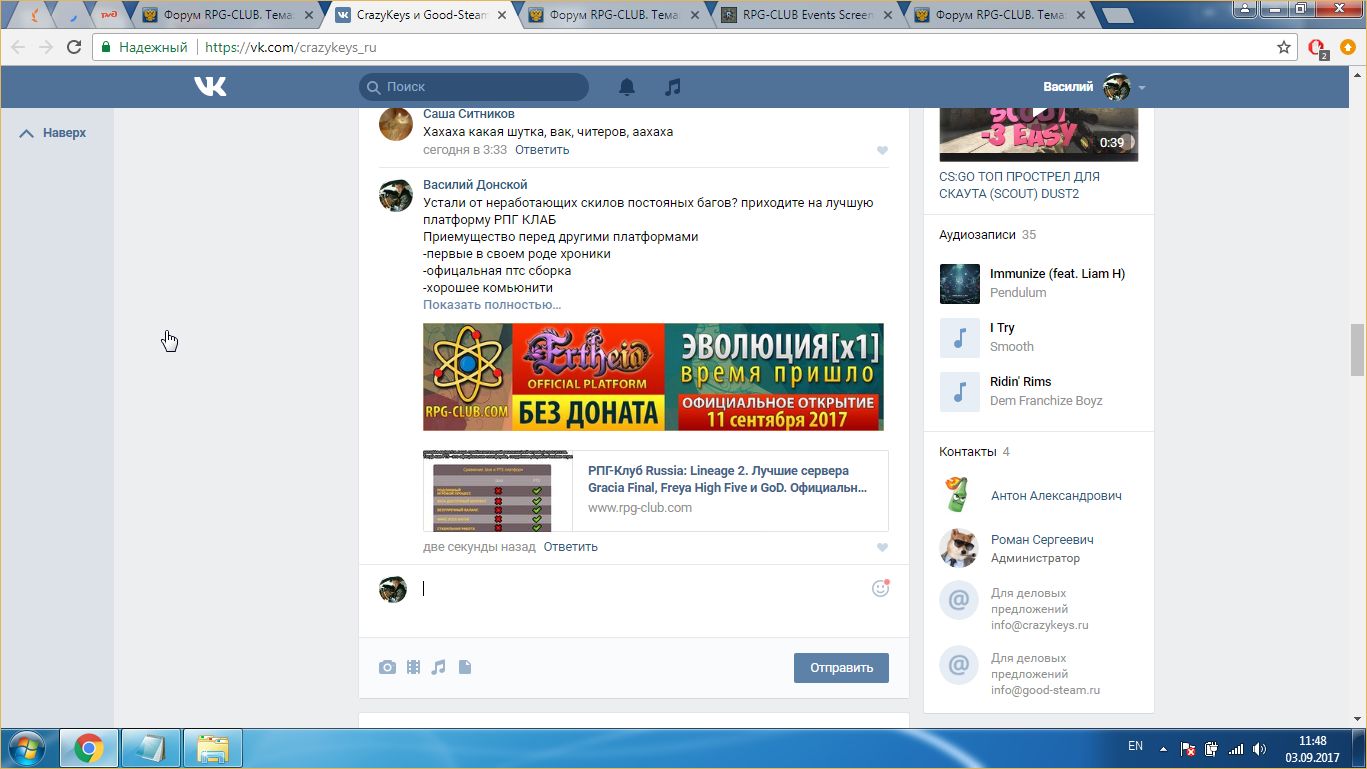Open the Windows Start menu
Image resolution: width=1367 pixels, height=769 pixels.
[26, 748]
